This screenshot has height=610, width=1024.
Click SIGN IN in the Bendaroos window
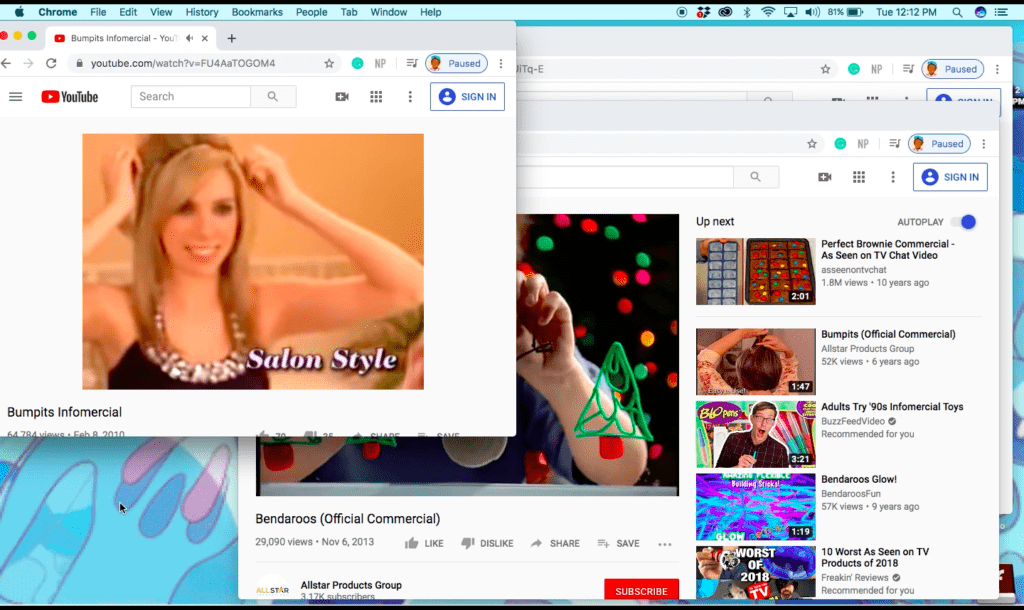(x=950, y=177)
